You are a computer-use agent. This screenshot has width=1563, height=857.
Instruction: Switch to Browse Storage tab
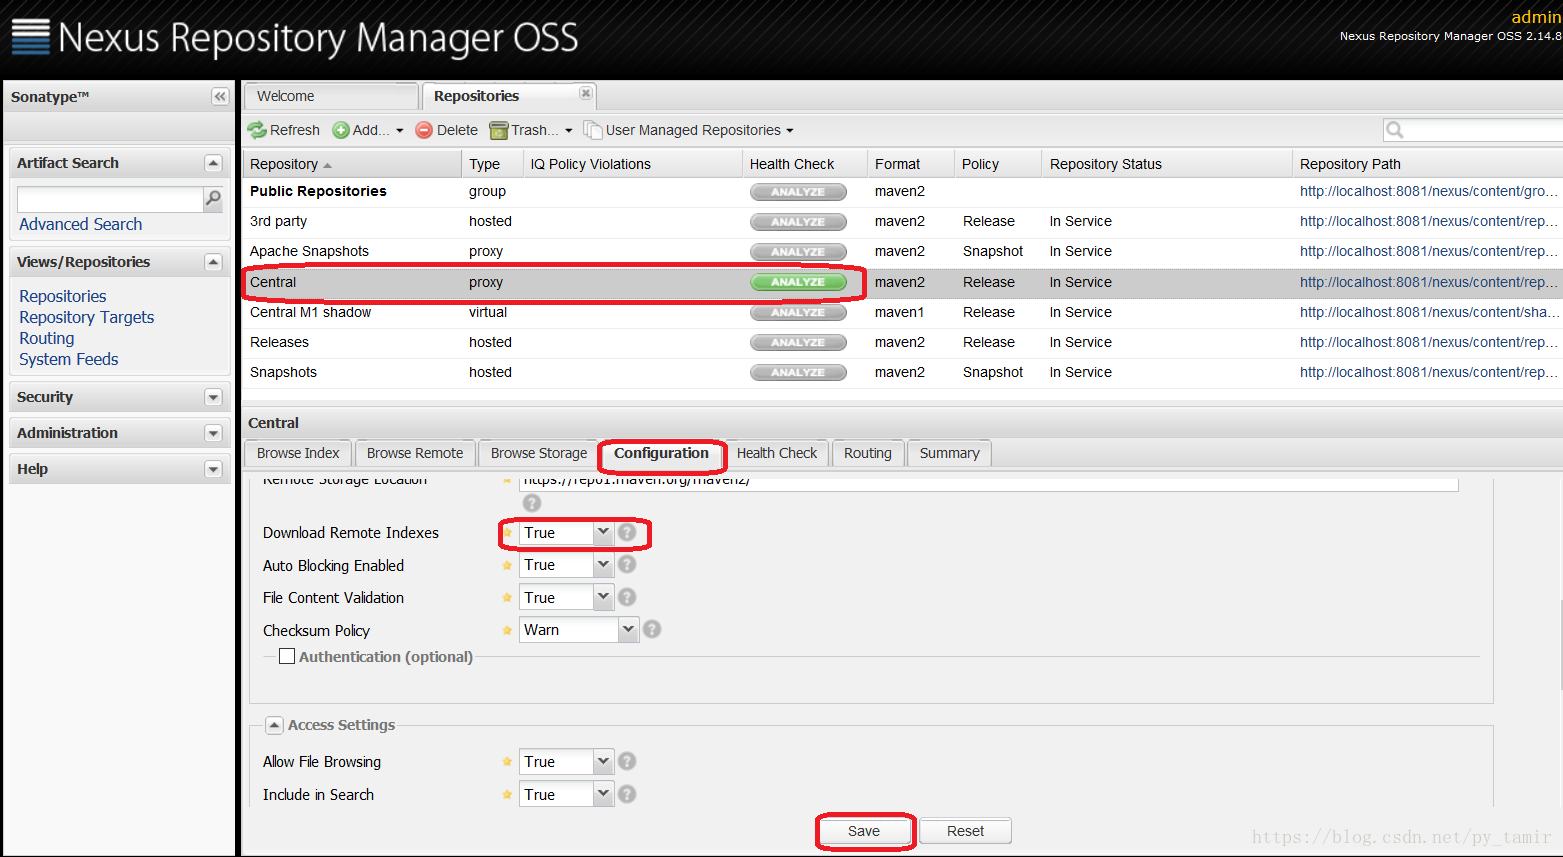[539, 453]
